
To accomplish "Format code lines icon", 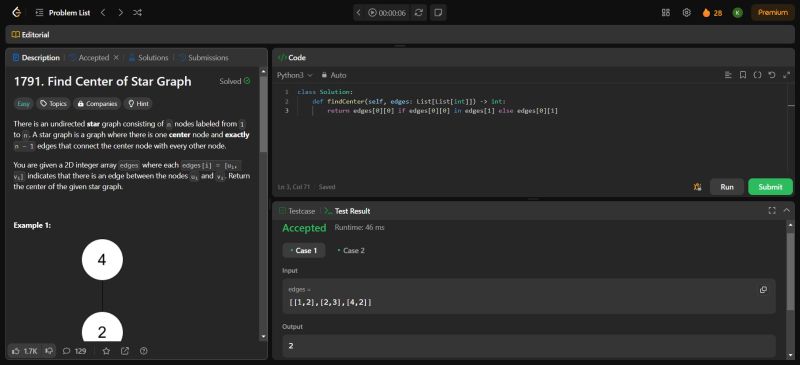I will [x=728, y=75].
